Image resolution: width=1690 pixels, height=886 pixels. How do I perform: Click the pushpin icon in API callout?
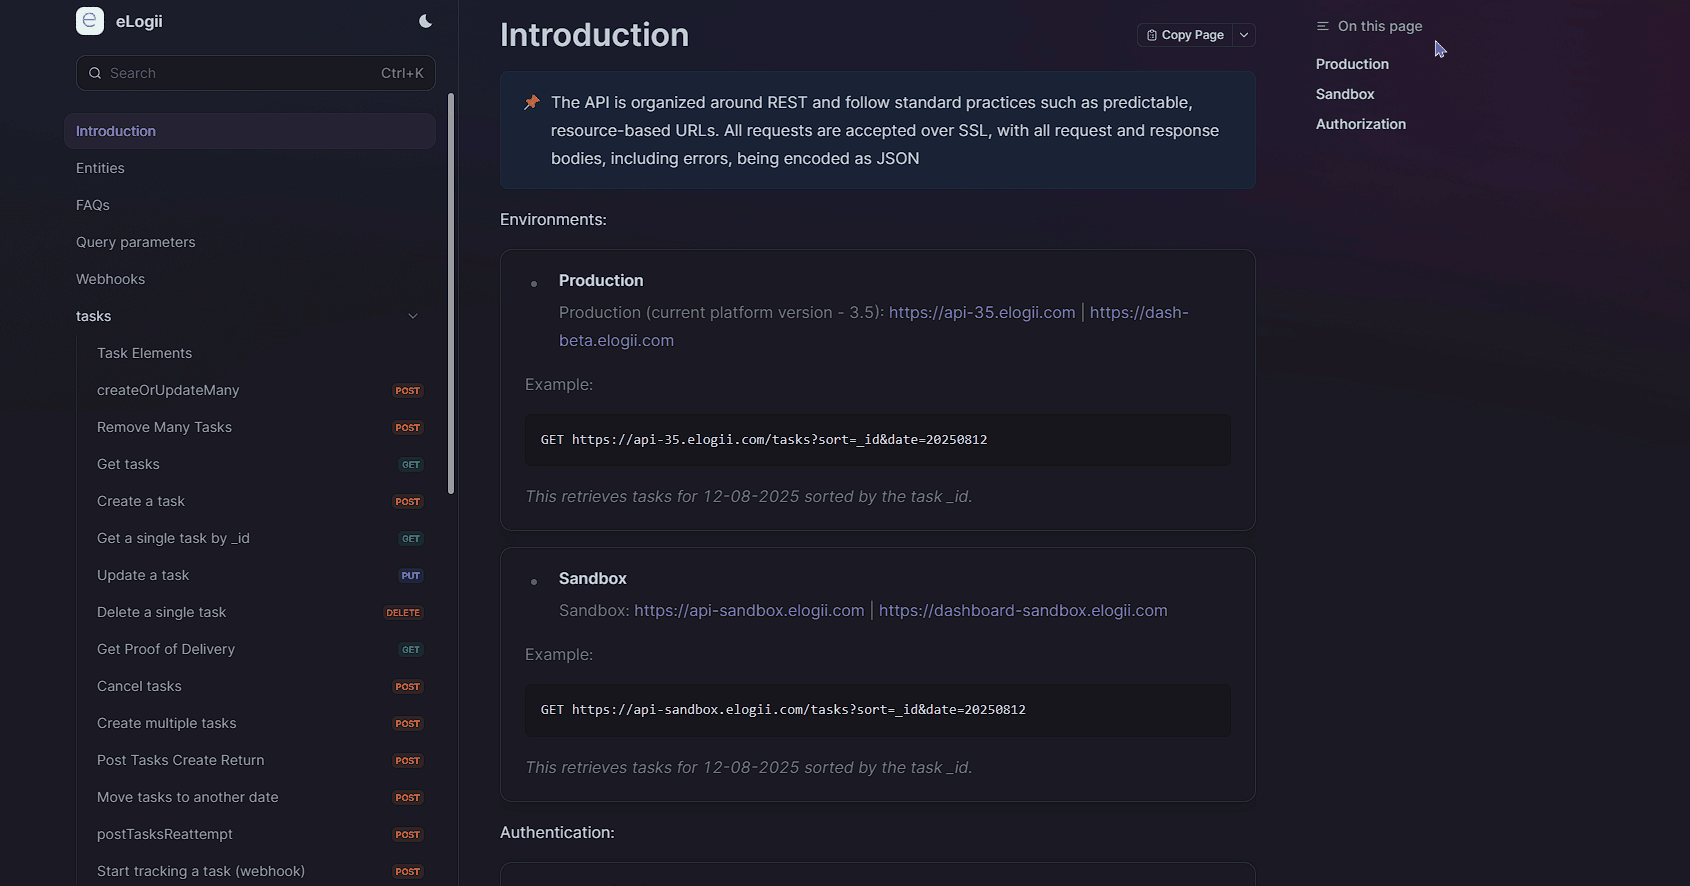point(532,102)
